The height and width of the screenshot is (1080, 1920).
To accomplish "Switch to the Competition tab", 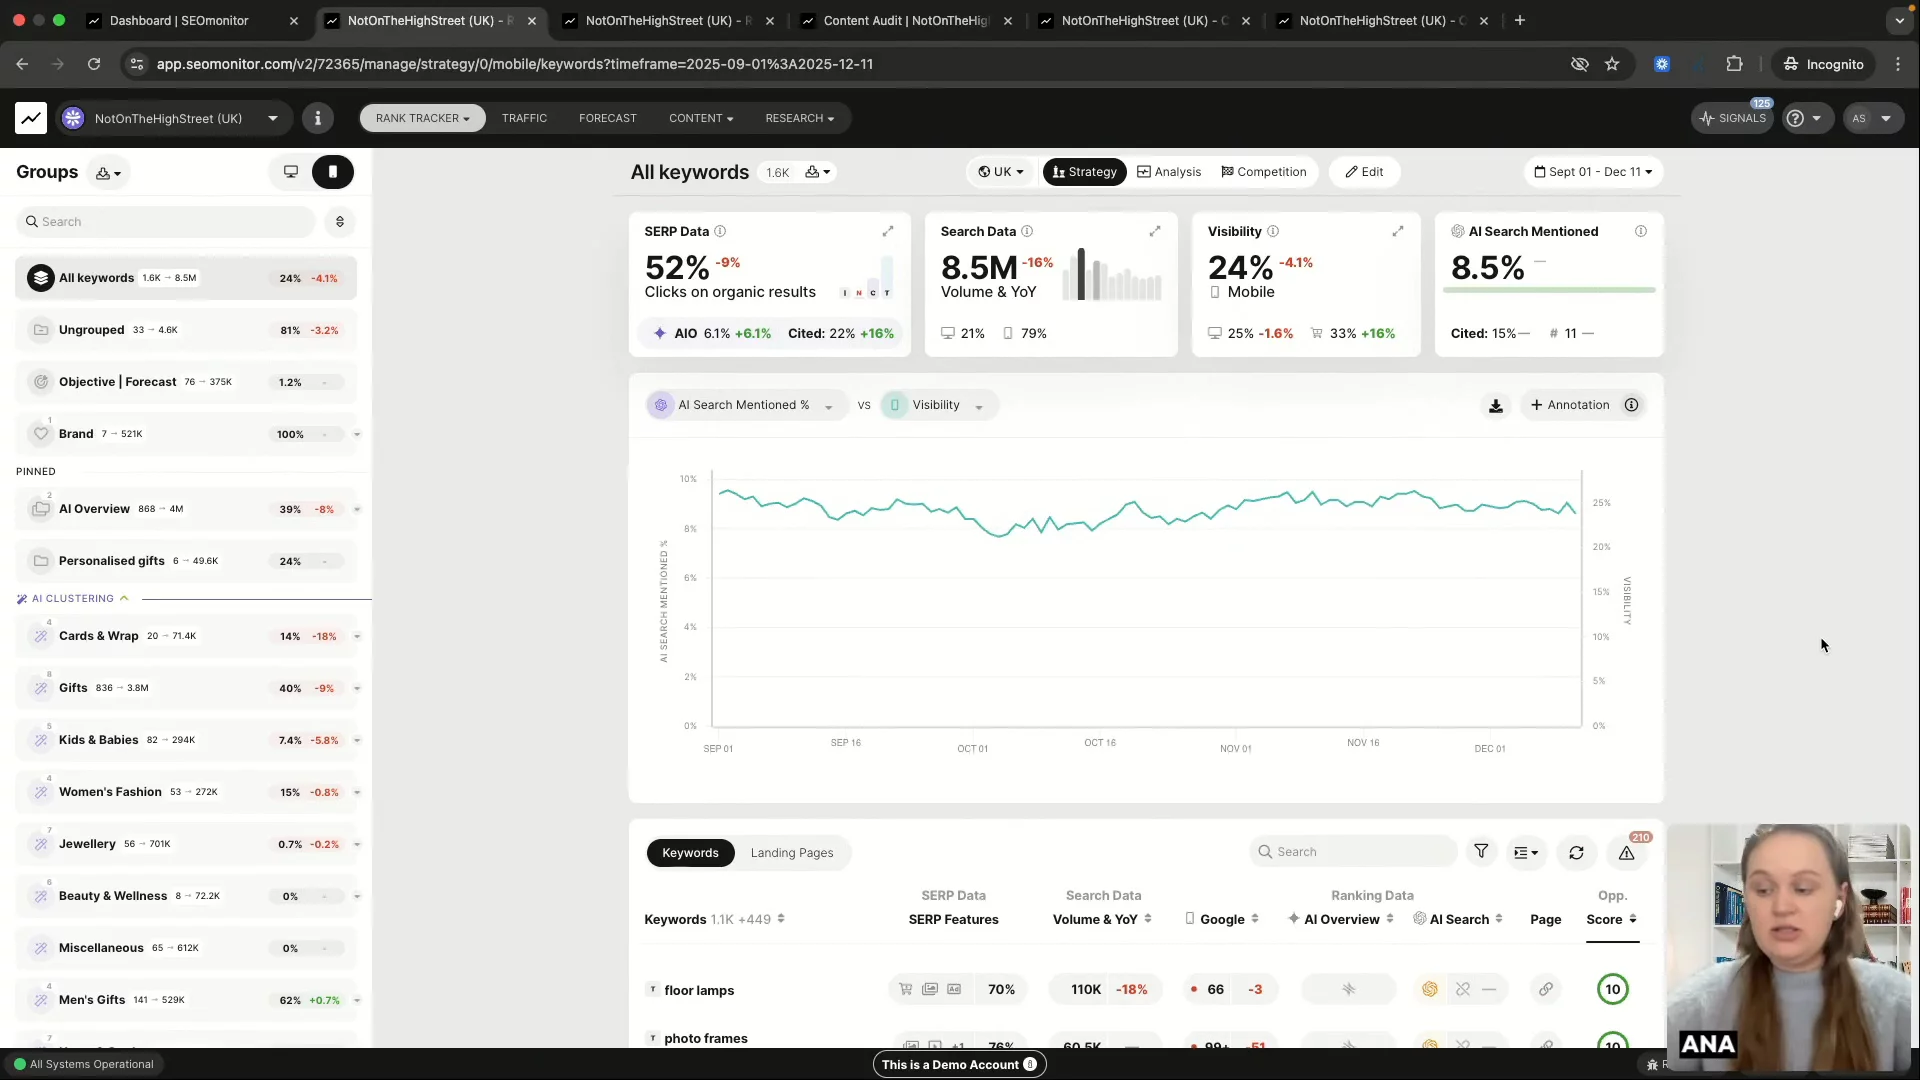I will (x=1264, y=172).
